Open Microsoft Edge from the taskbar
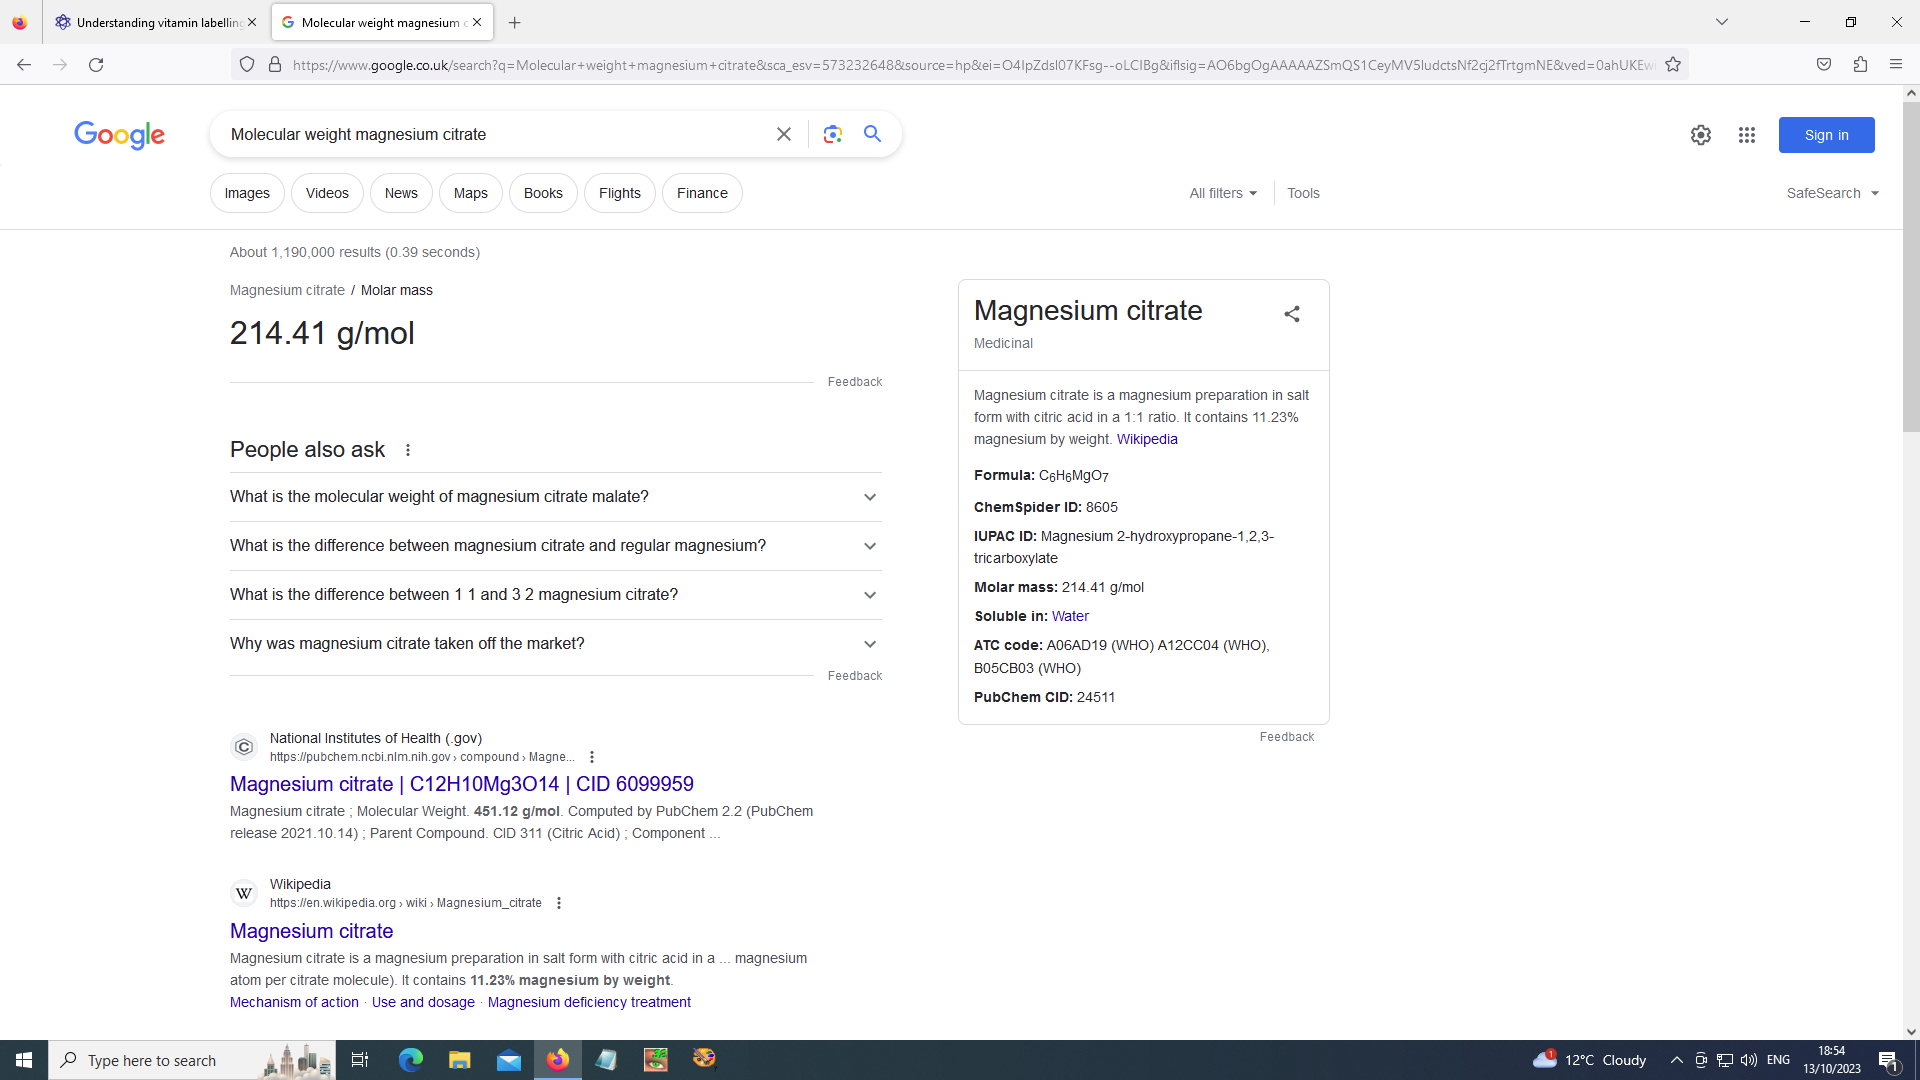This screenshot has width=1920, height=1080. coord(411,1060)
